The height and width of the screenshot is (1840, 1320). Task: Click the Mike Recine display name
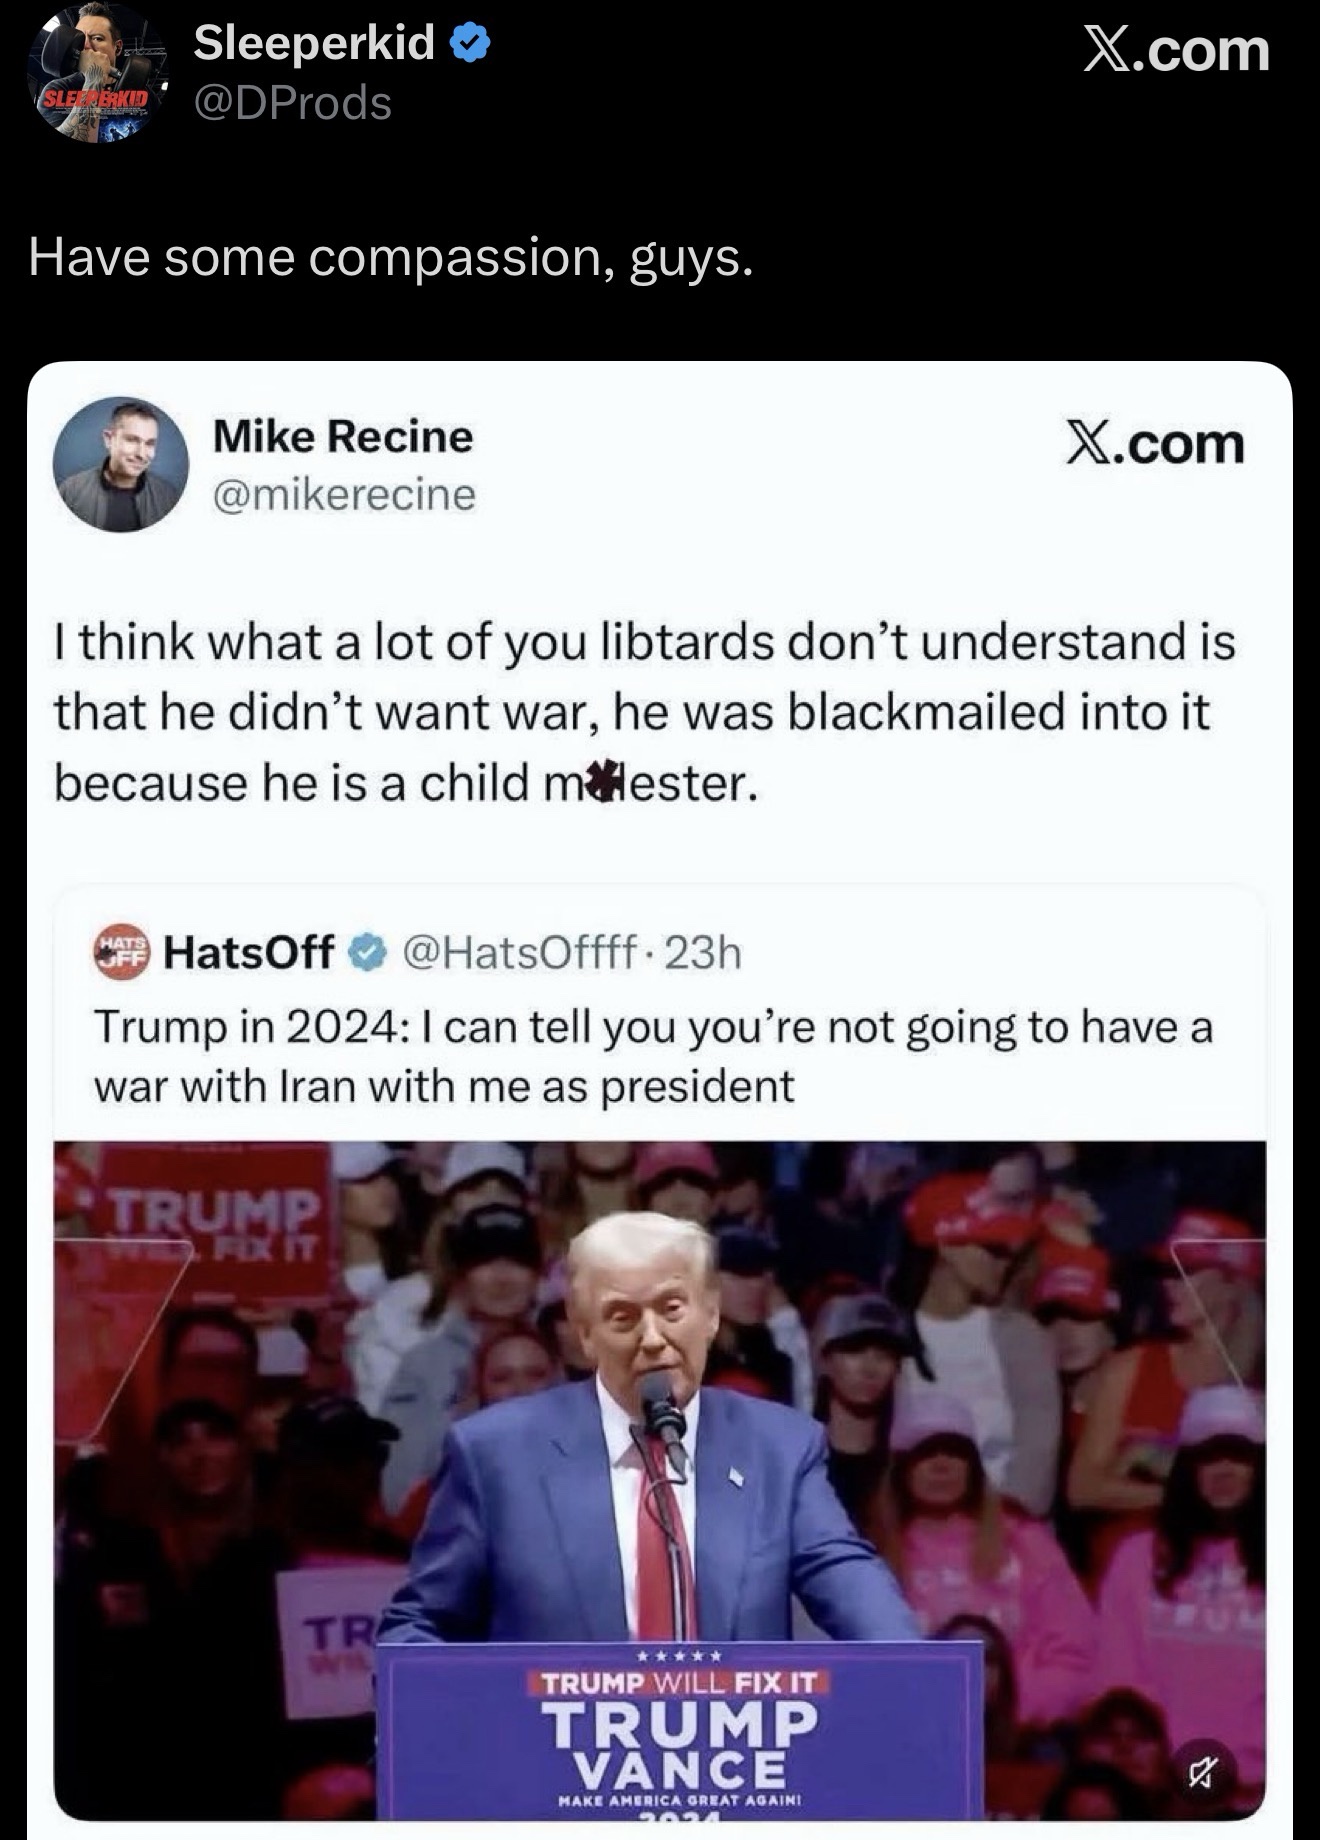coord(342,437)
